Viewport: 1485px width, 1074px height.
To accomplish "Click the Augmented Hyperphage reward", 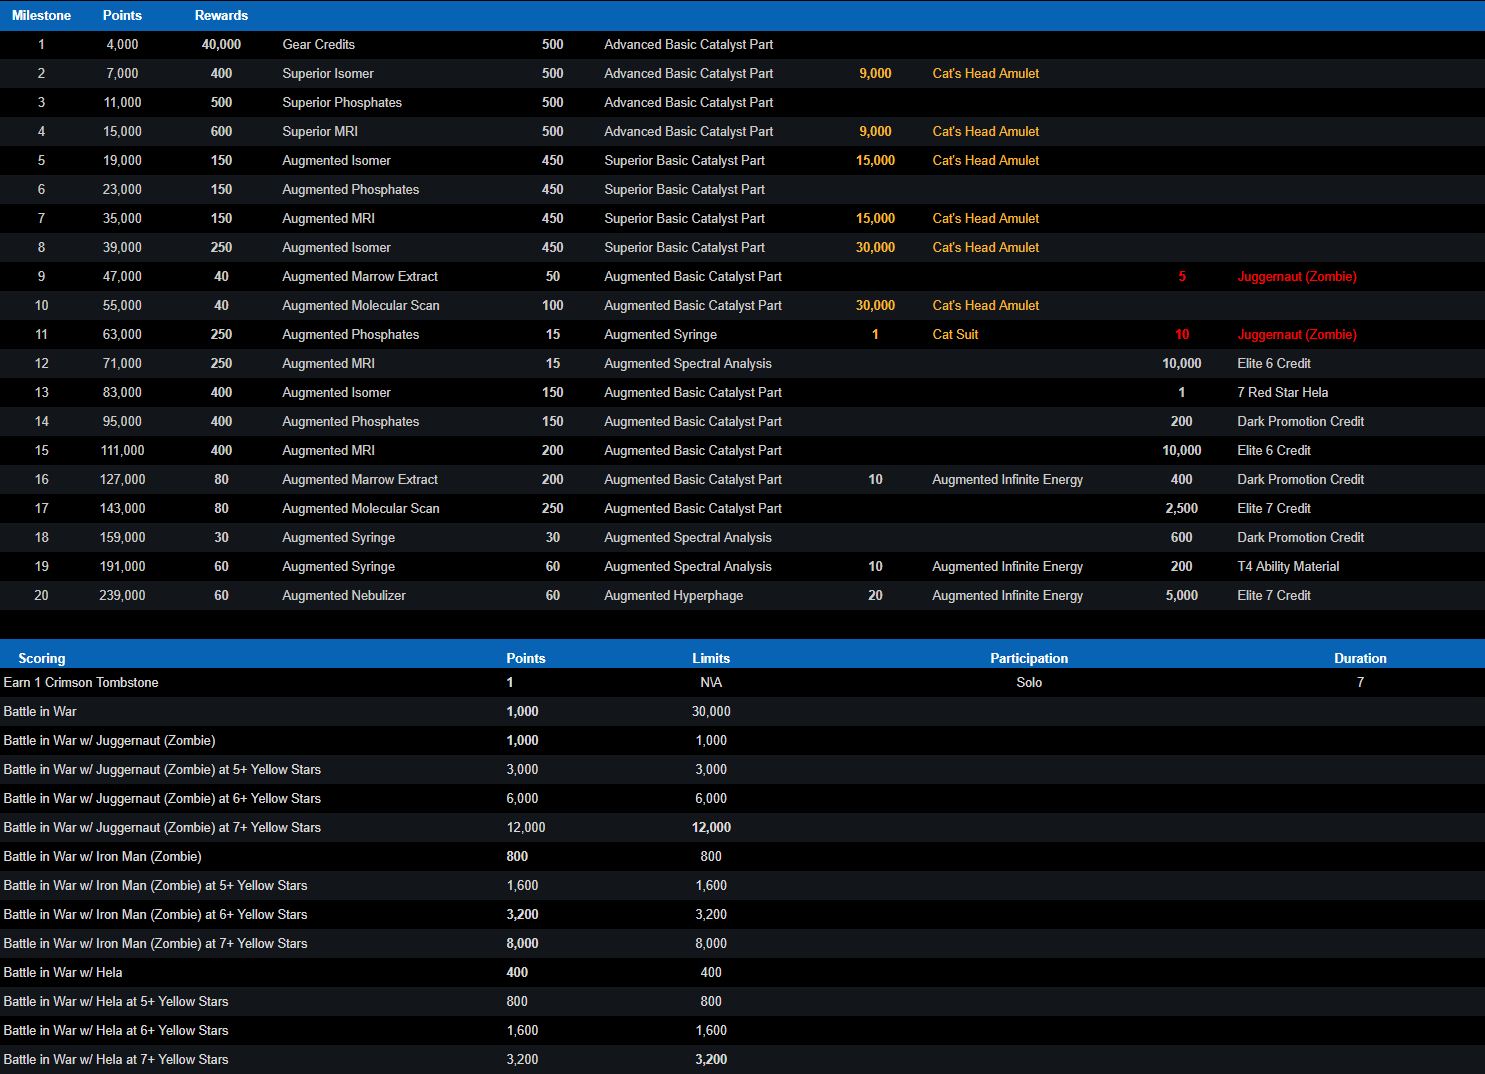I will [x=673, y=595].
